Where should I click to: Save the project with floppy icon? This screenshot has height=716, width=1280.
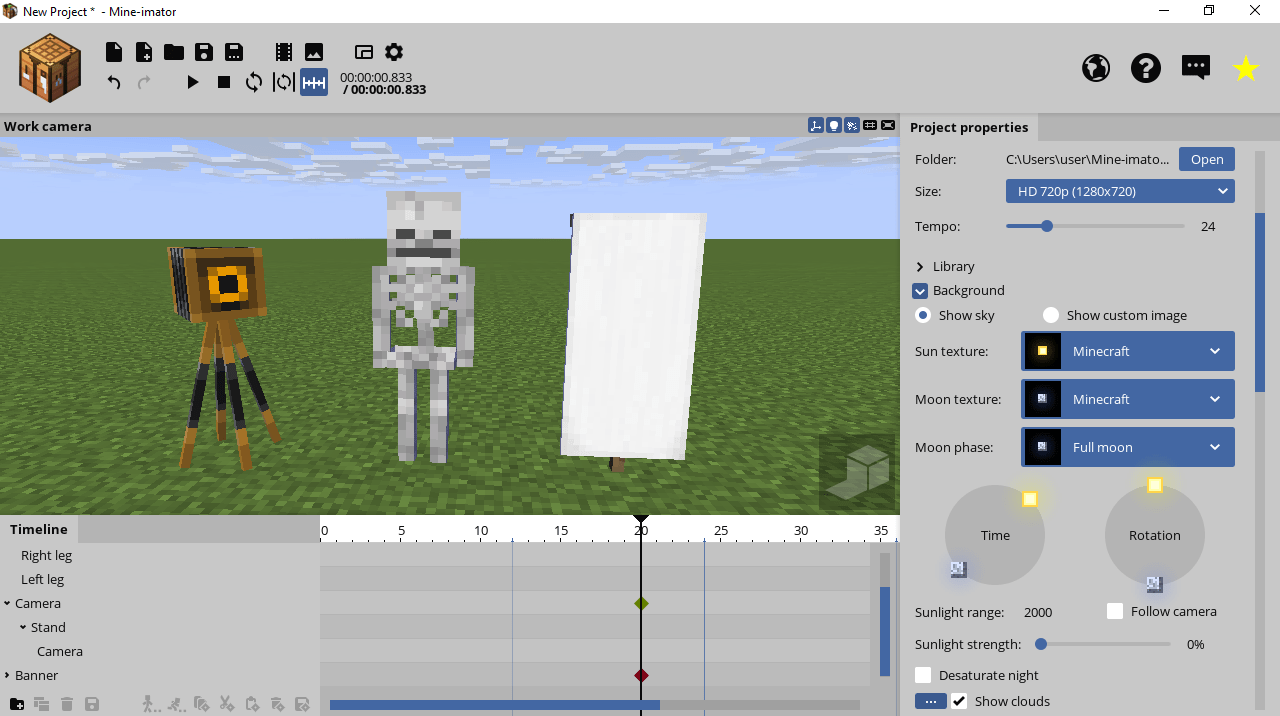(x=204, y=52)
